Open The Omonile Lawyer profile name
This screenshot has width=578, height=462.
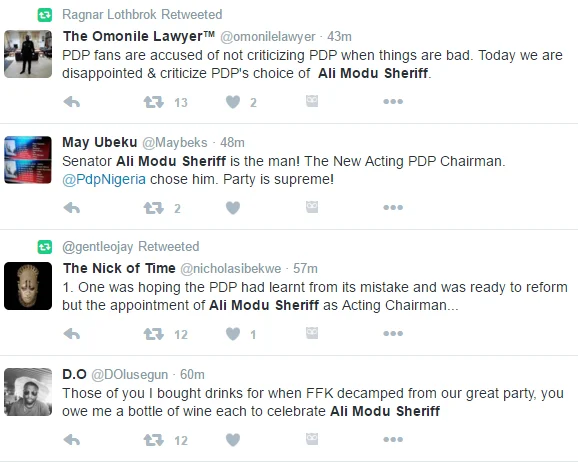click(139, 36)
